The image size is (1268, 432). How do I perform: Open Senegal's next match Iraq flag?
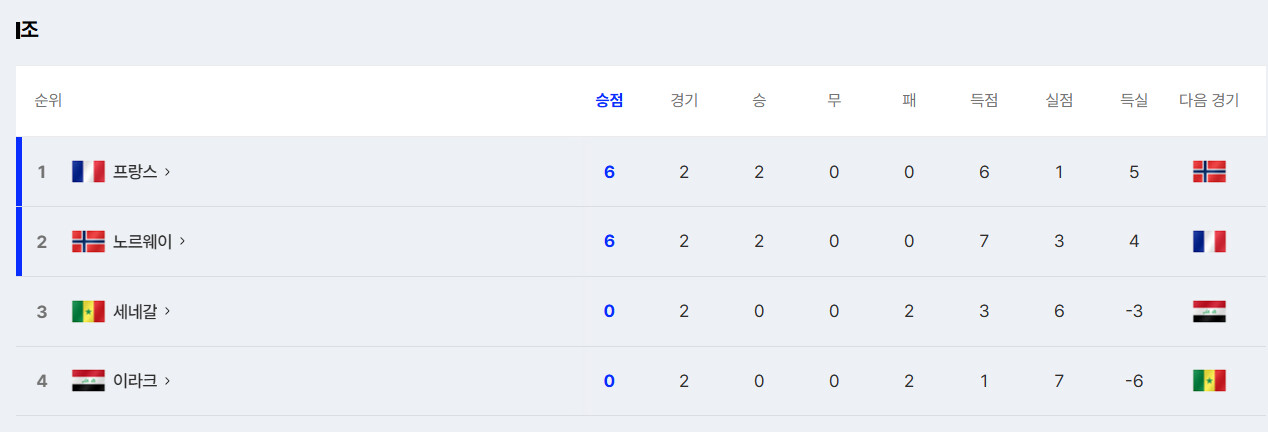(x=1209, y=311)
